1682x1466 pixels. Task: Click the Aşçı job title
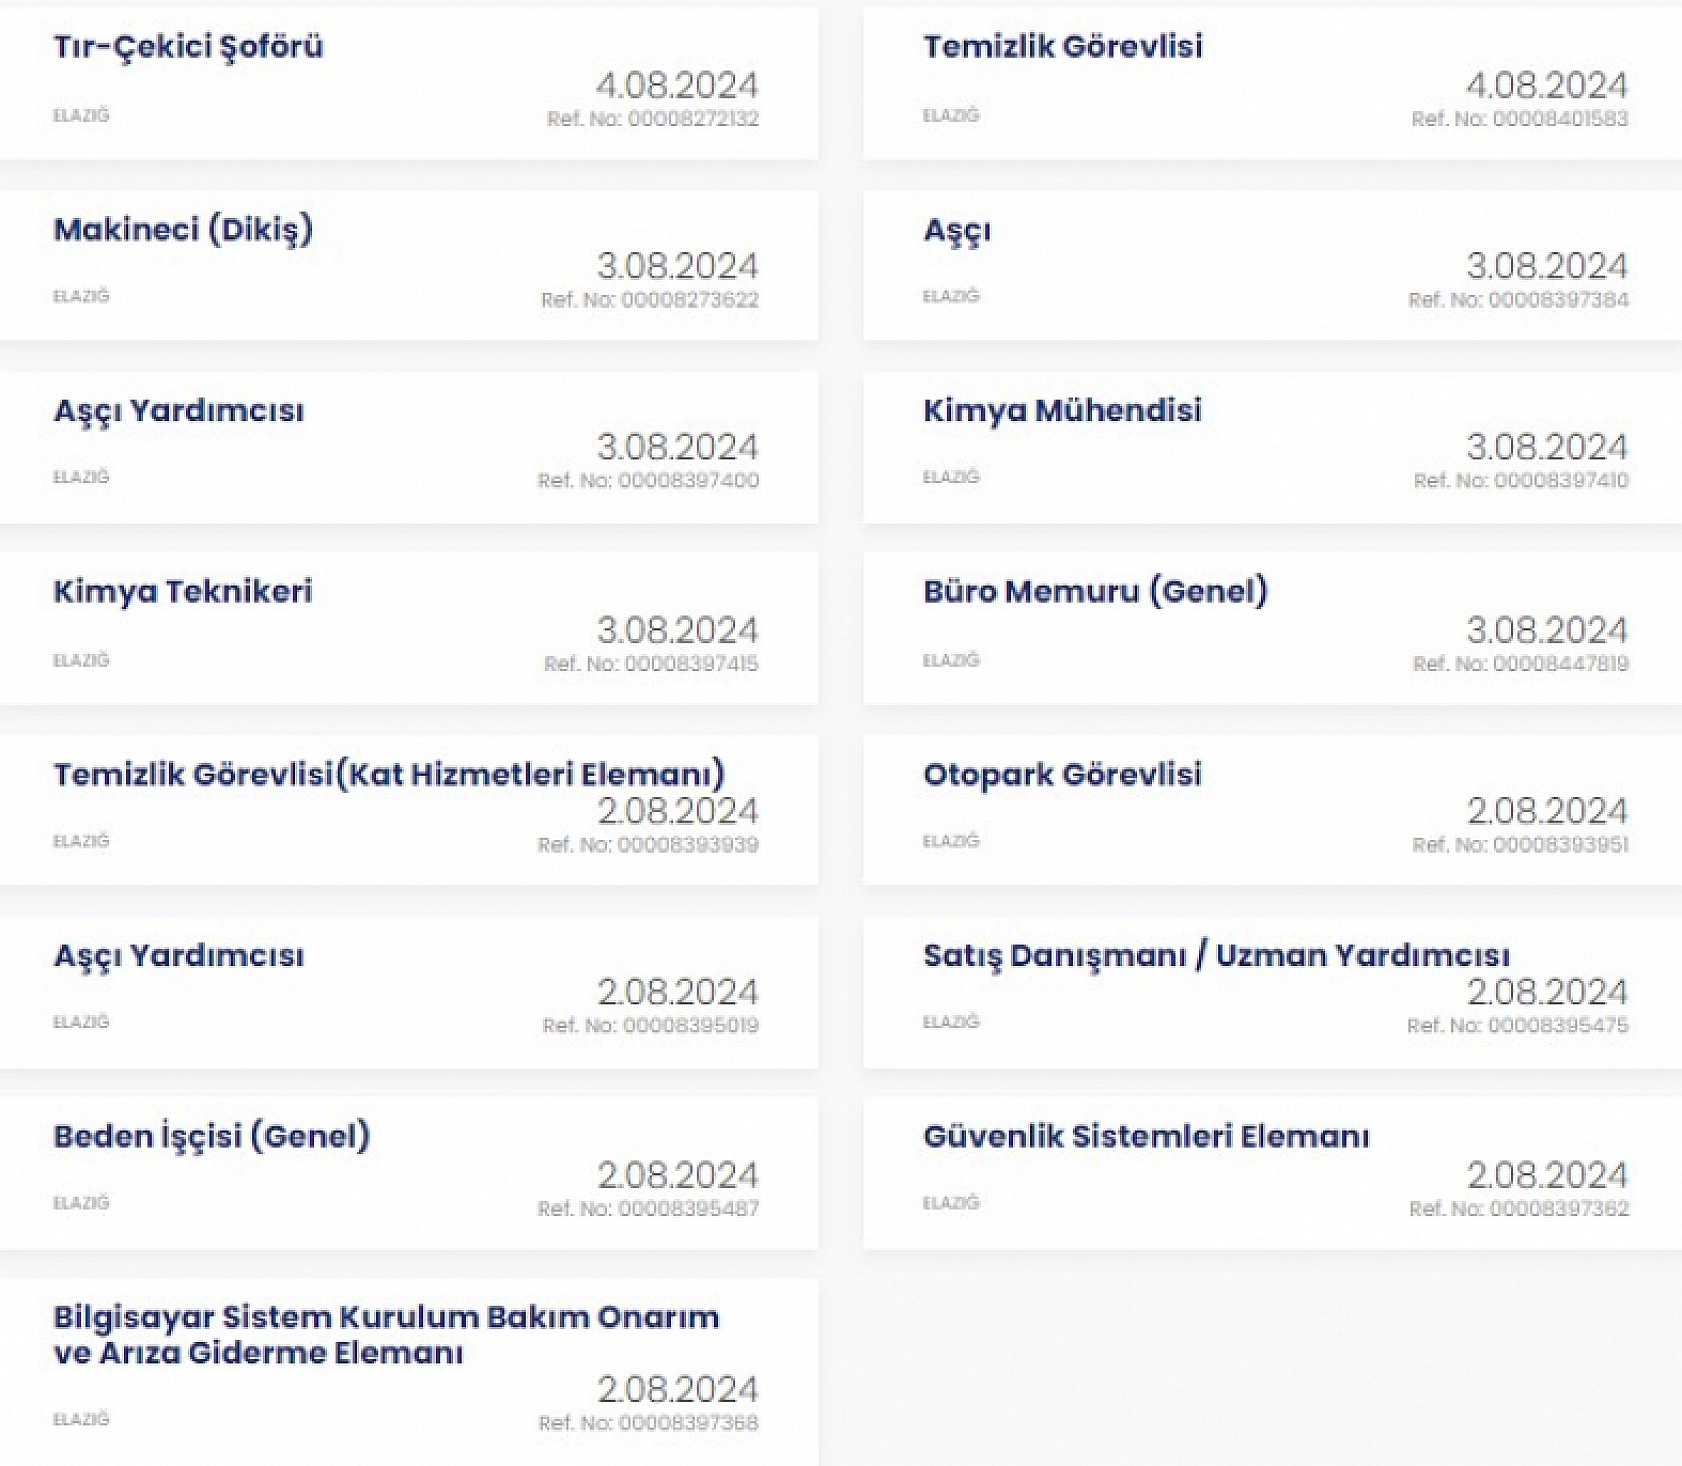coord(957,231)
